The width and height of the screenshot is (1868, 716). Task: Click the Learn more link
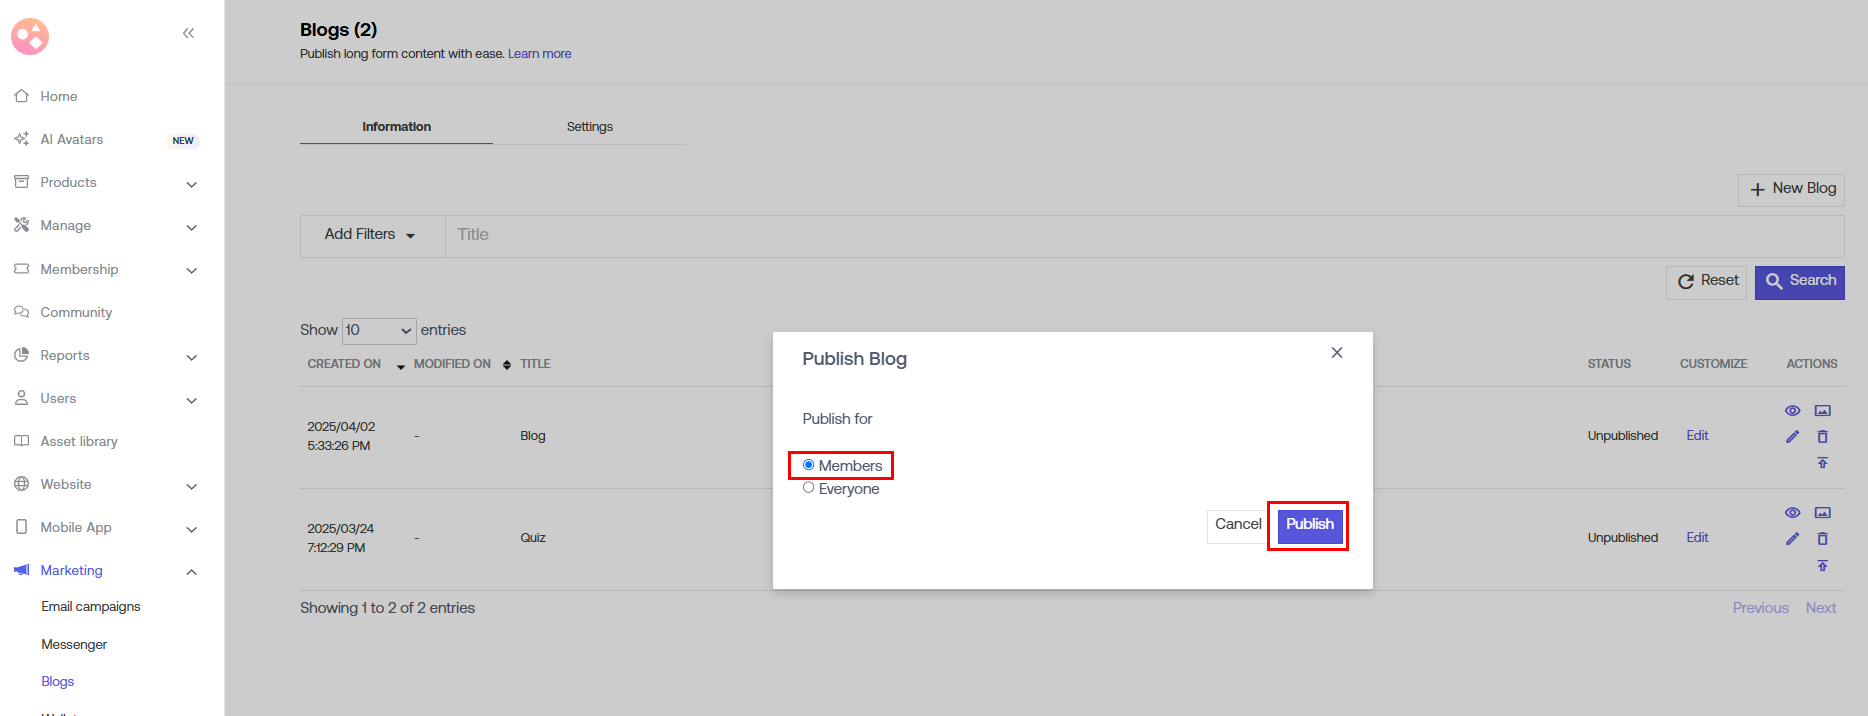pyautogui.click(x=539, y=54)
